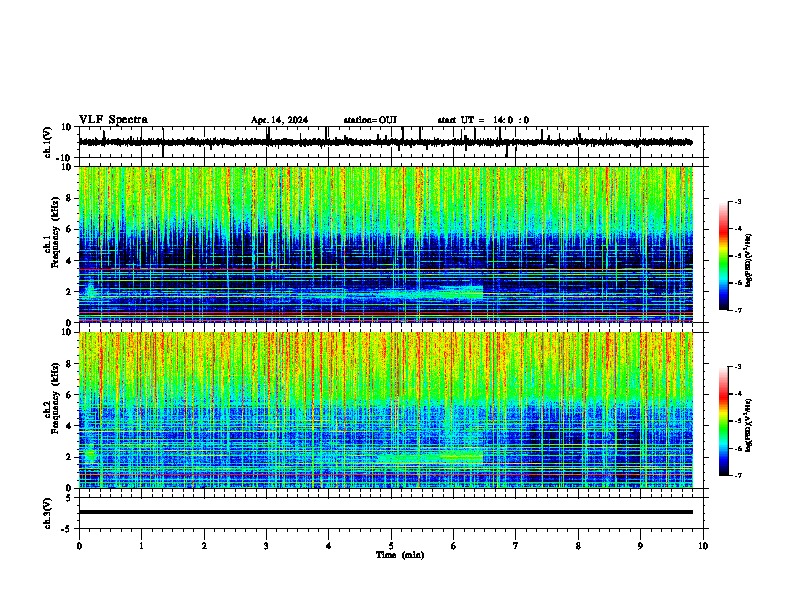Click the -5 tick label on ch.3(V) axis

[x=68, y=529]
